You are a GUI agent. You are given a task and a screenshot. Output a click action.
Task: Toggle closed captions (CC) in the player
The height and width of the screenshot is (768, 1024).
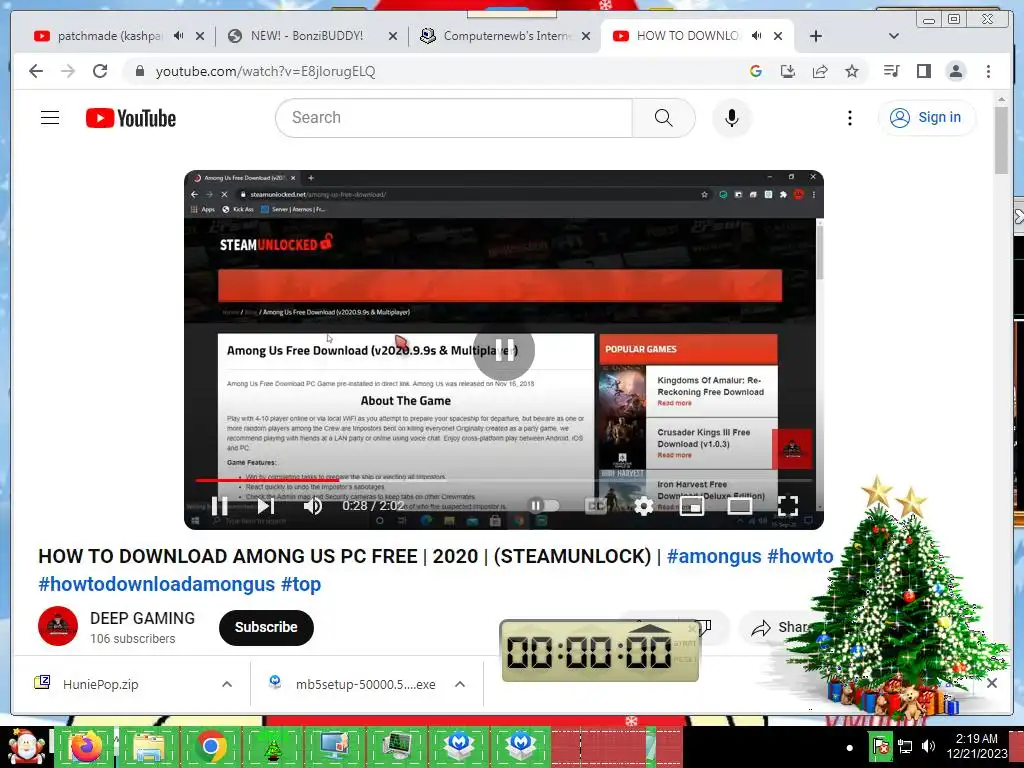point(596,505)
